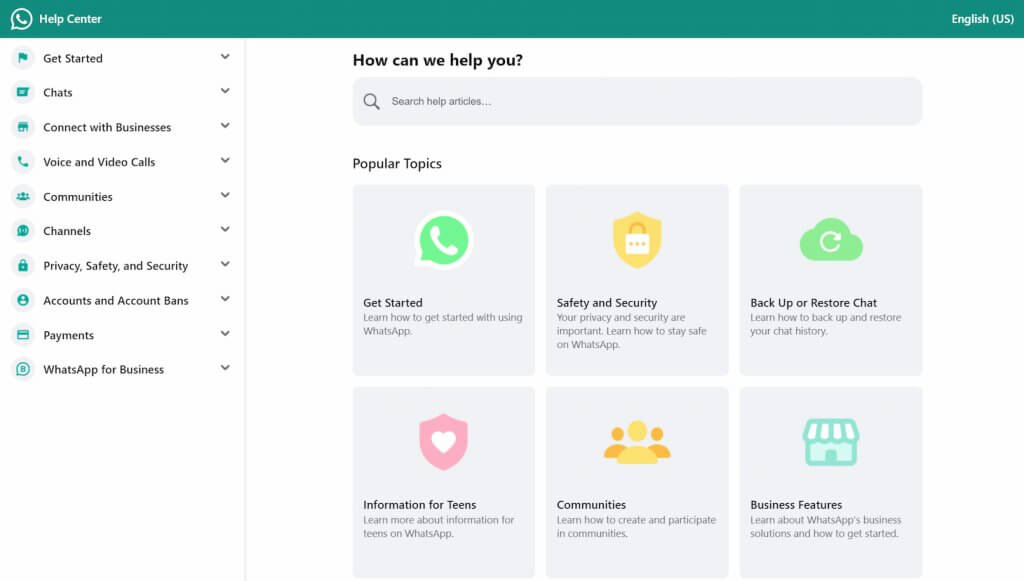Click the Help Center title link
The image size is (1024, 581).
point(68,18)
